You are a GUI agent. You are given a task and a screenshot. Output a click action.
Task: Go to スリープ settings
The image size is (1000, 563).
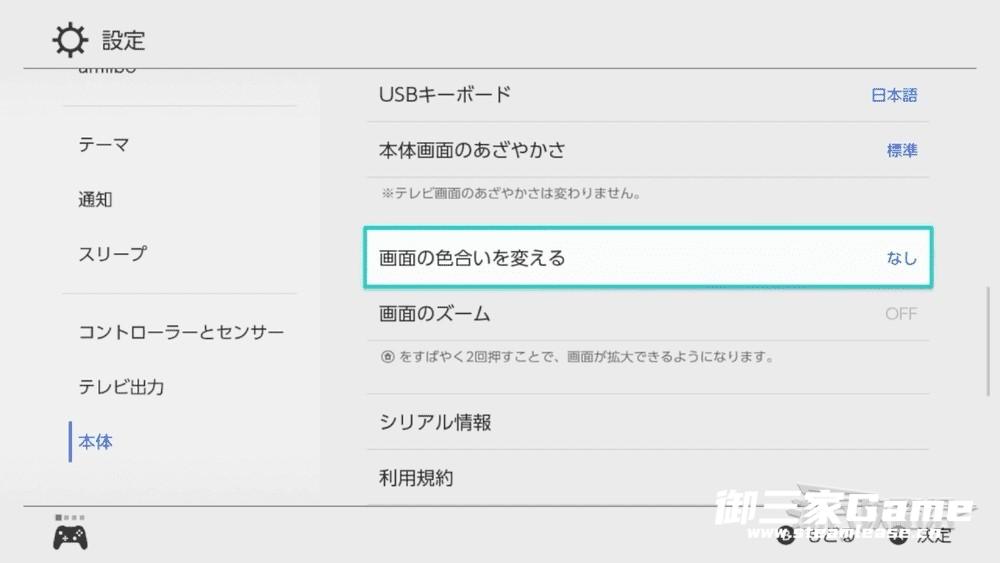[112, 254]
